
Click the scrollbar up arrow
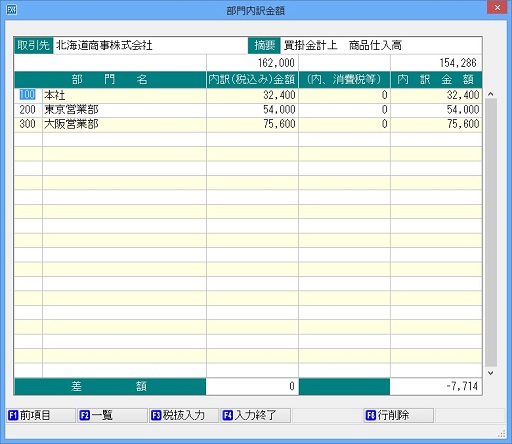(x=490, y=94)
